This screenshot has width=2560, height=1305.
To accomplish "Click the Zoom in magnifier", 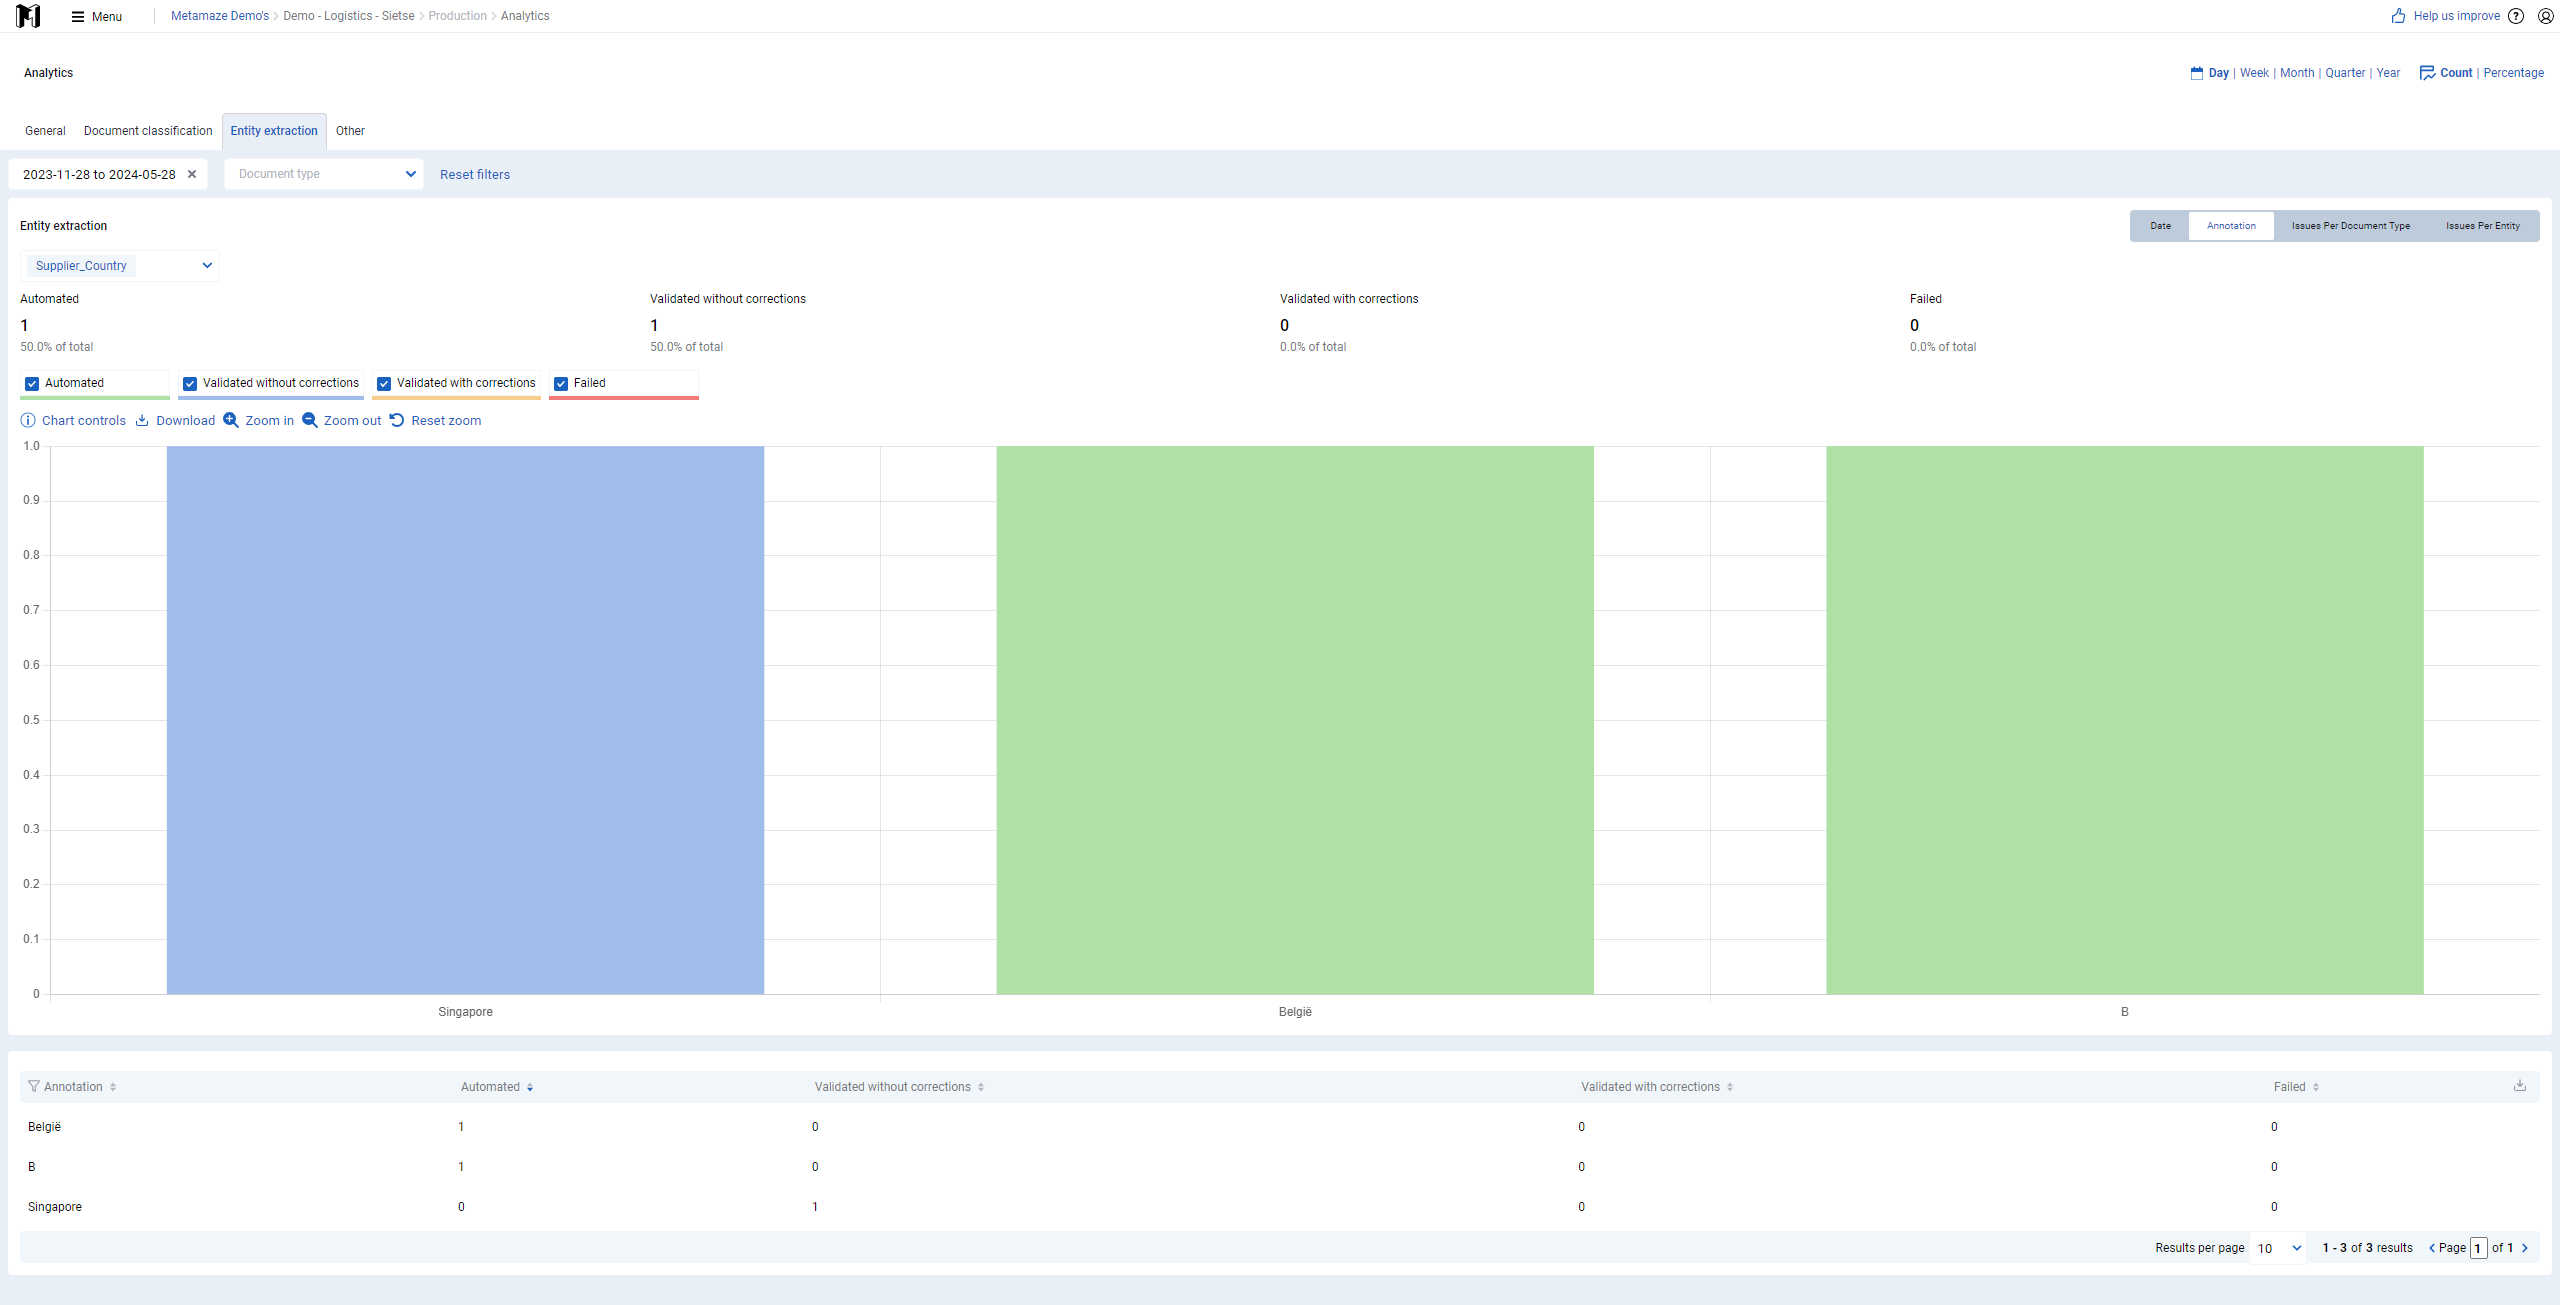I will 231,420.
